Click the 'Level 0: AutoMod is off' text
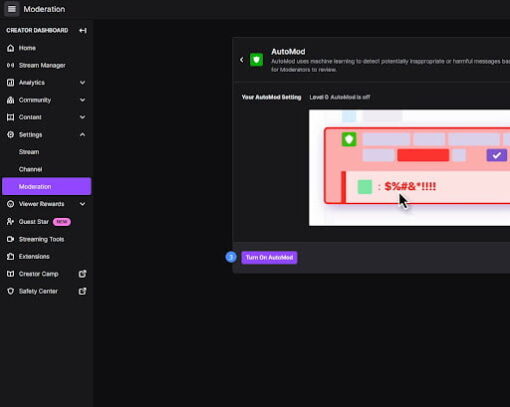 [x=340, y=97]
